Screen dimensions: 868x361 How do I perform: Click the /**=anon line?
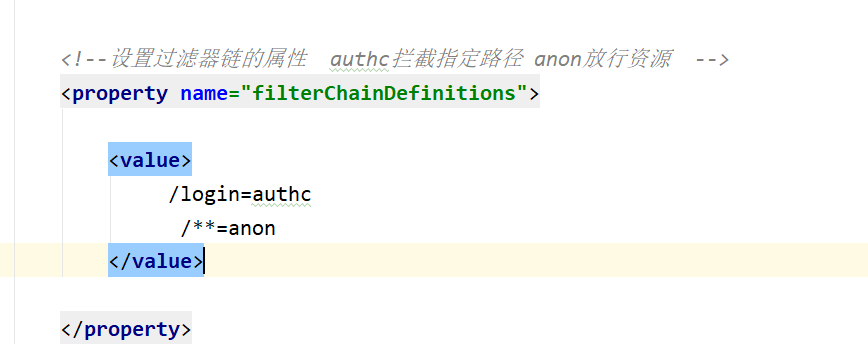(x=228, y=228)
